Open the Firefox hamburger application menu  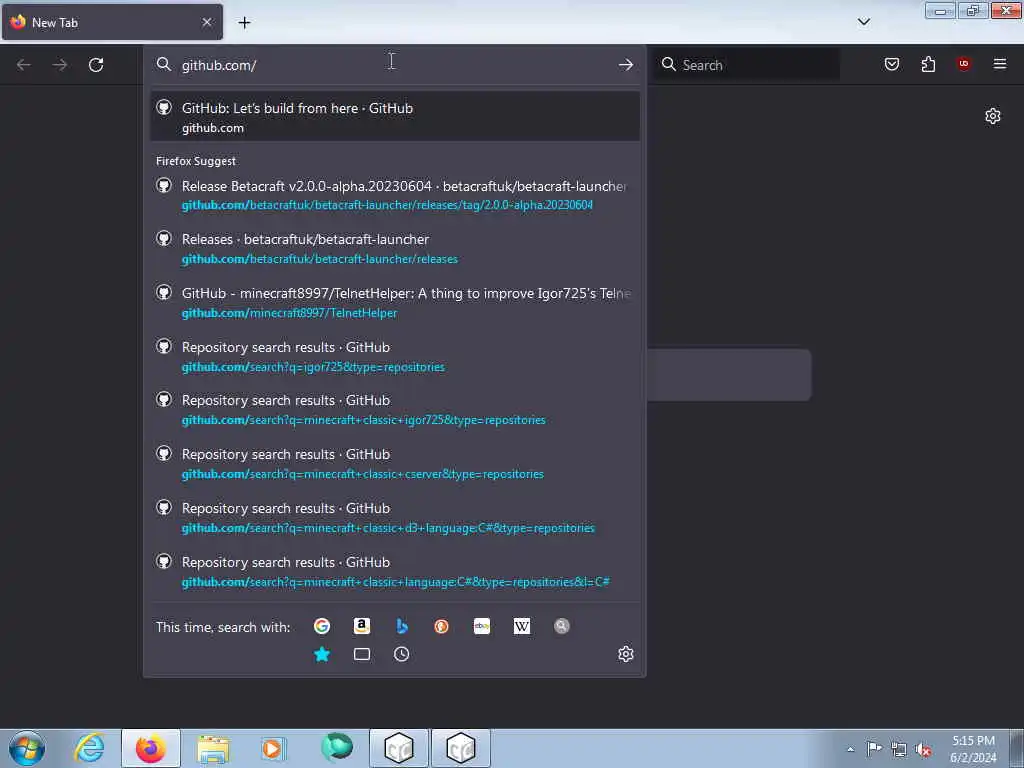(999, 64)
